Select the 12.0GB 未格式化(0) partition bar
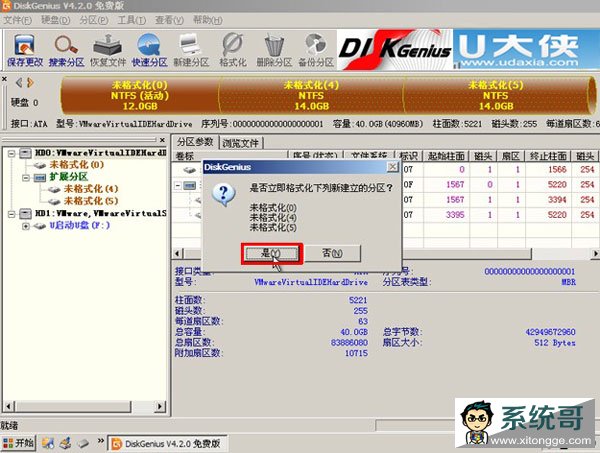 (x=140, y=95)
